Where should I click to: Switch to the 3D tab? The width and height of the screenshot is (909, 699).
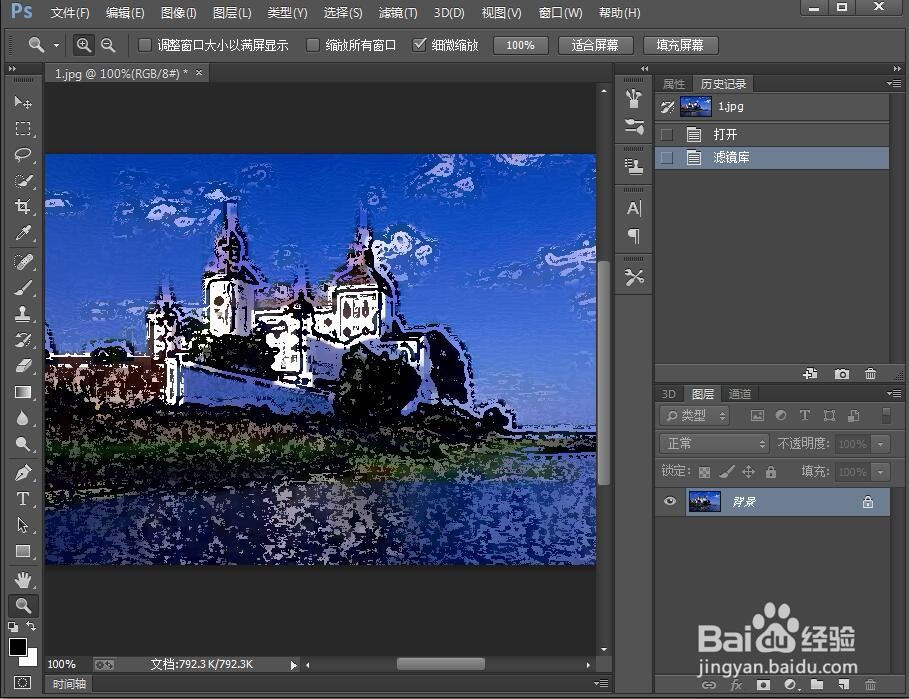coord(668,394)
